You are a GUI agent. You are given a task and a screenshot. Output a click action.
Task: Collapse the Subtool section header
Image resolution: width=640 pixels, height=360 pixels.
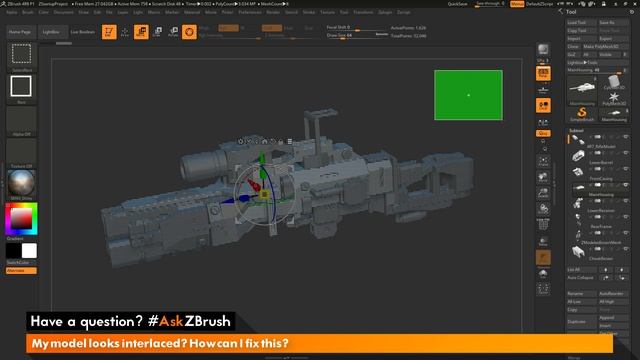[x=576, y=131]
